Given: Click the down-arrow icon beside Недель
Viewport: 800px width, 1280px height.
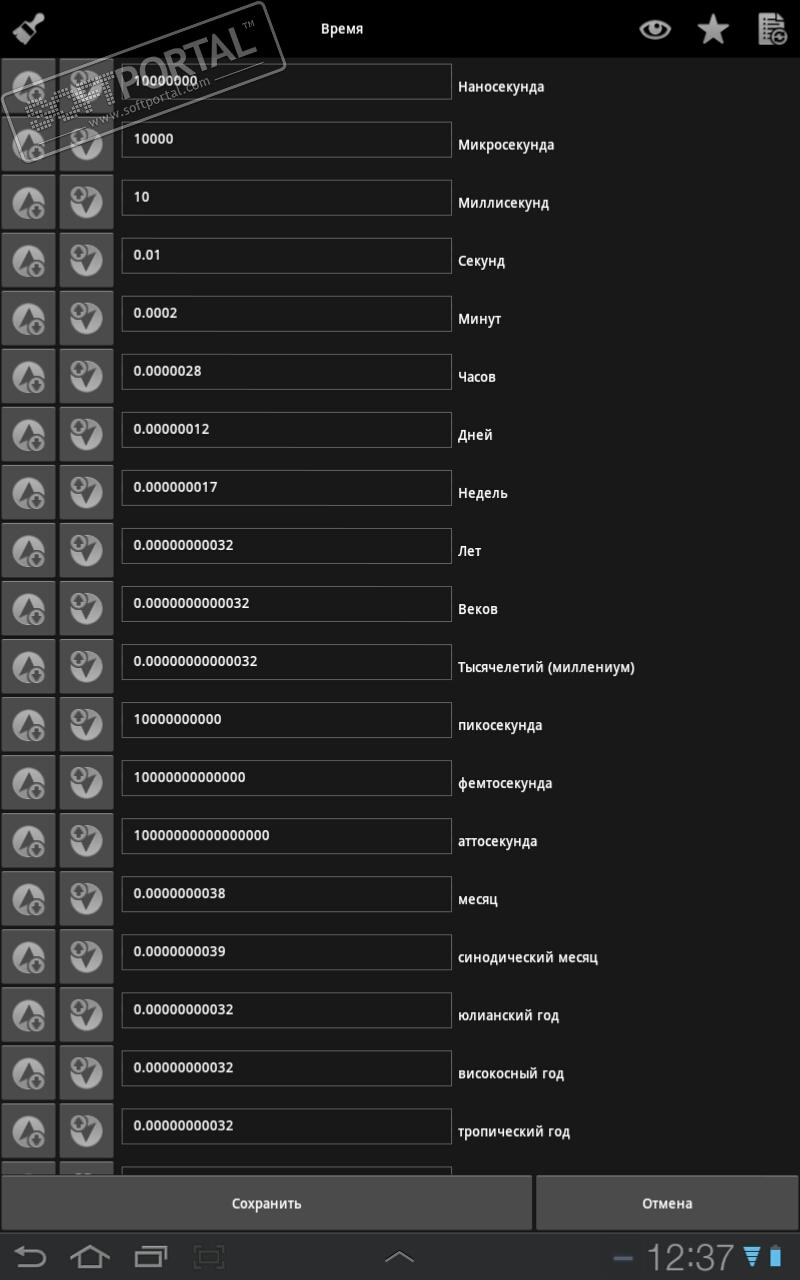Looking at the screenshot, I should (86, 493).
